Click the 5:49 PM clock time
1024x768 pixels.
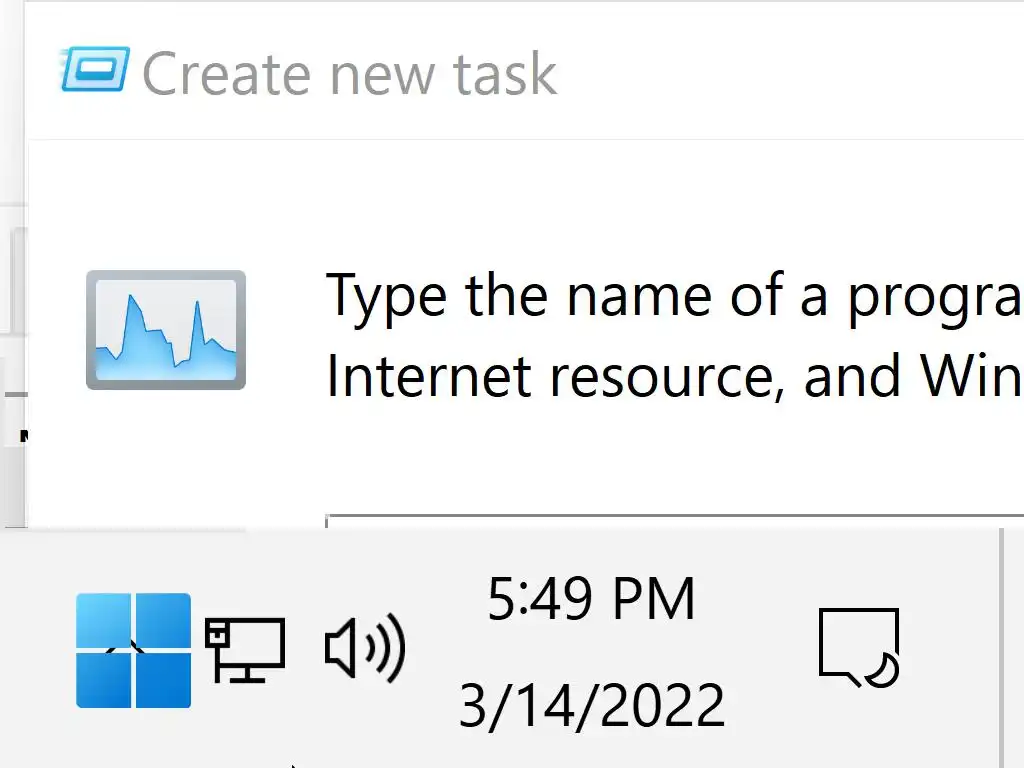(591, 600)
